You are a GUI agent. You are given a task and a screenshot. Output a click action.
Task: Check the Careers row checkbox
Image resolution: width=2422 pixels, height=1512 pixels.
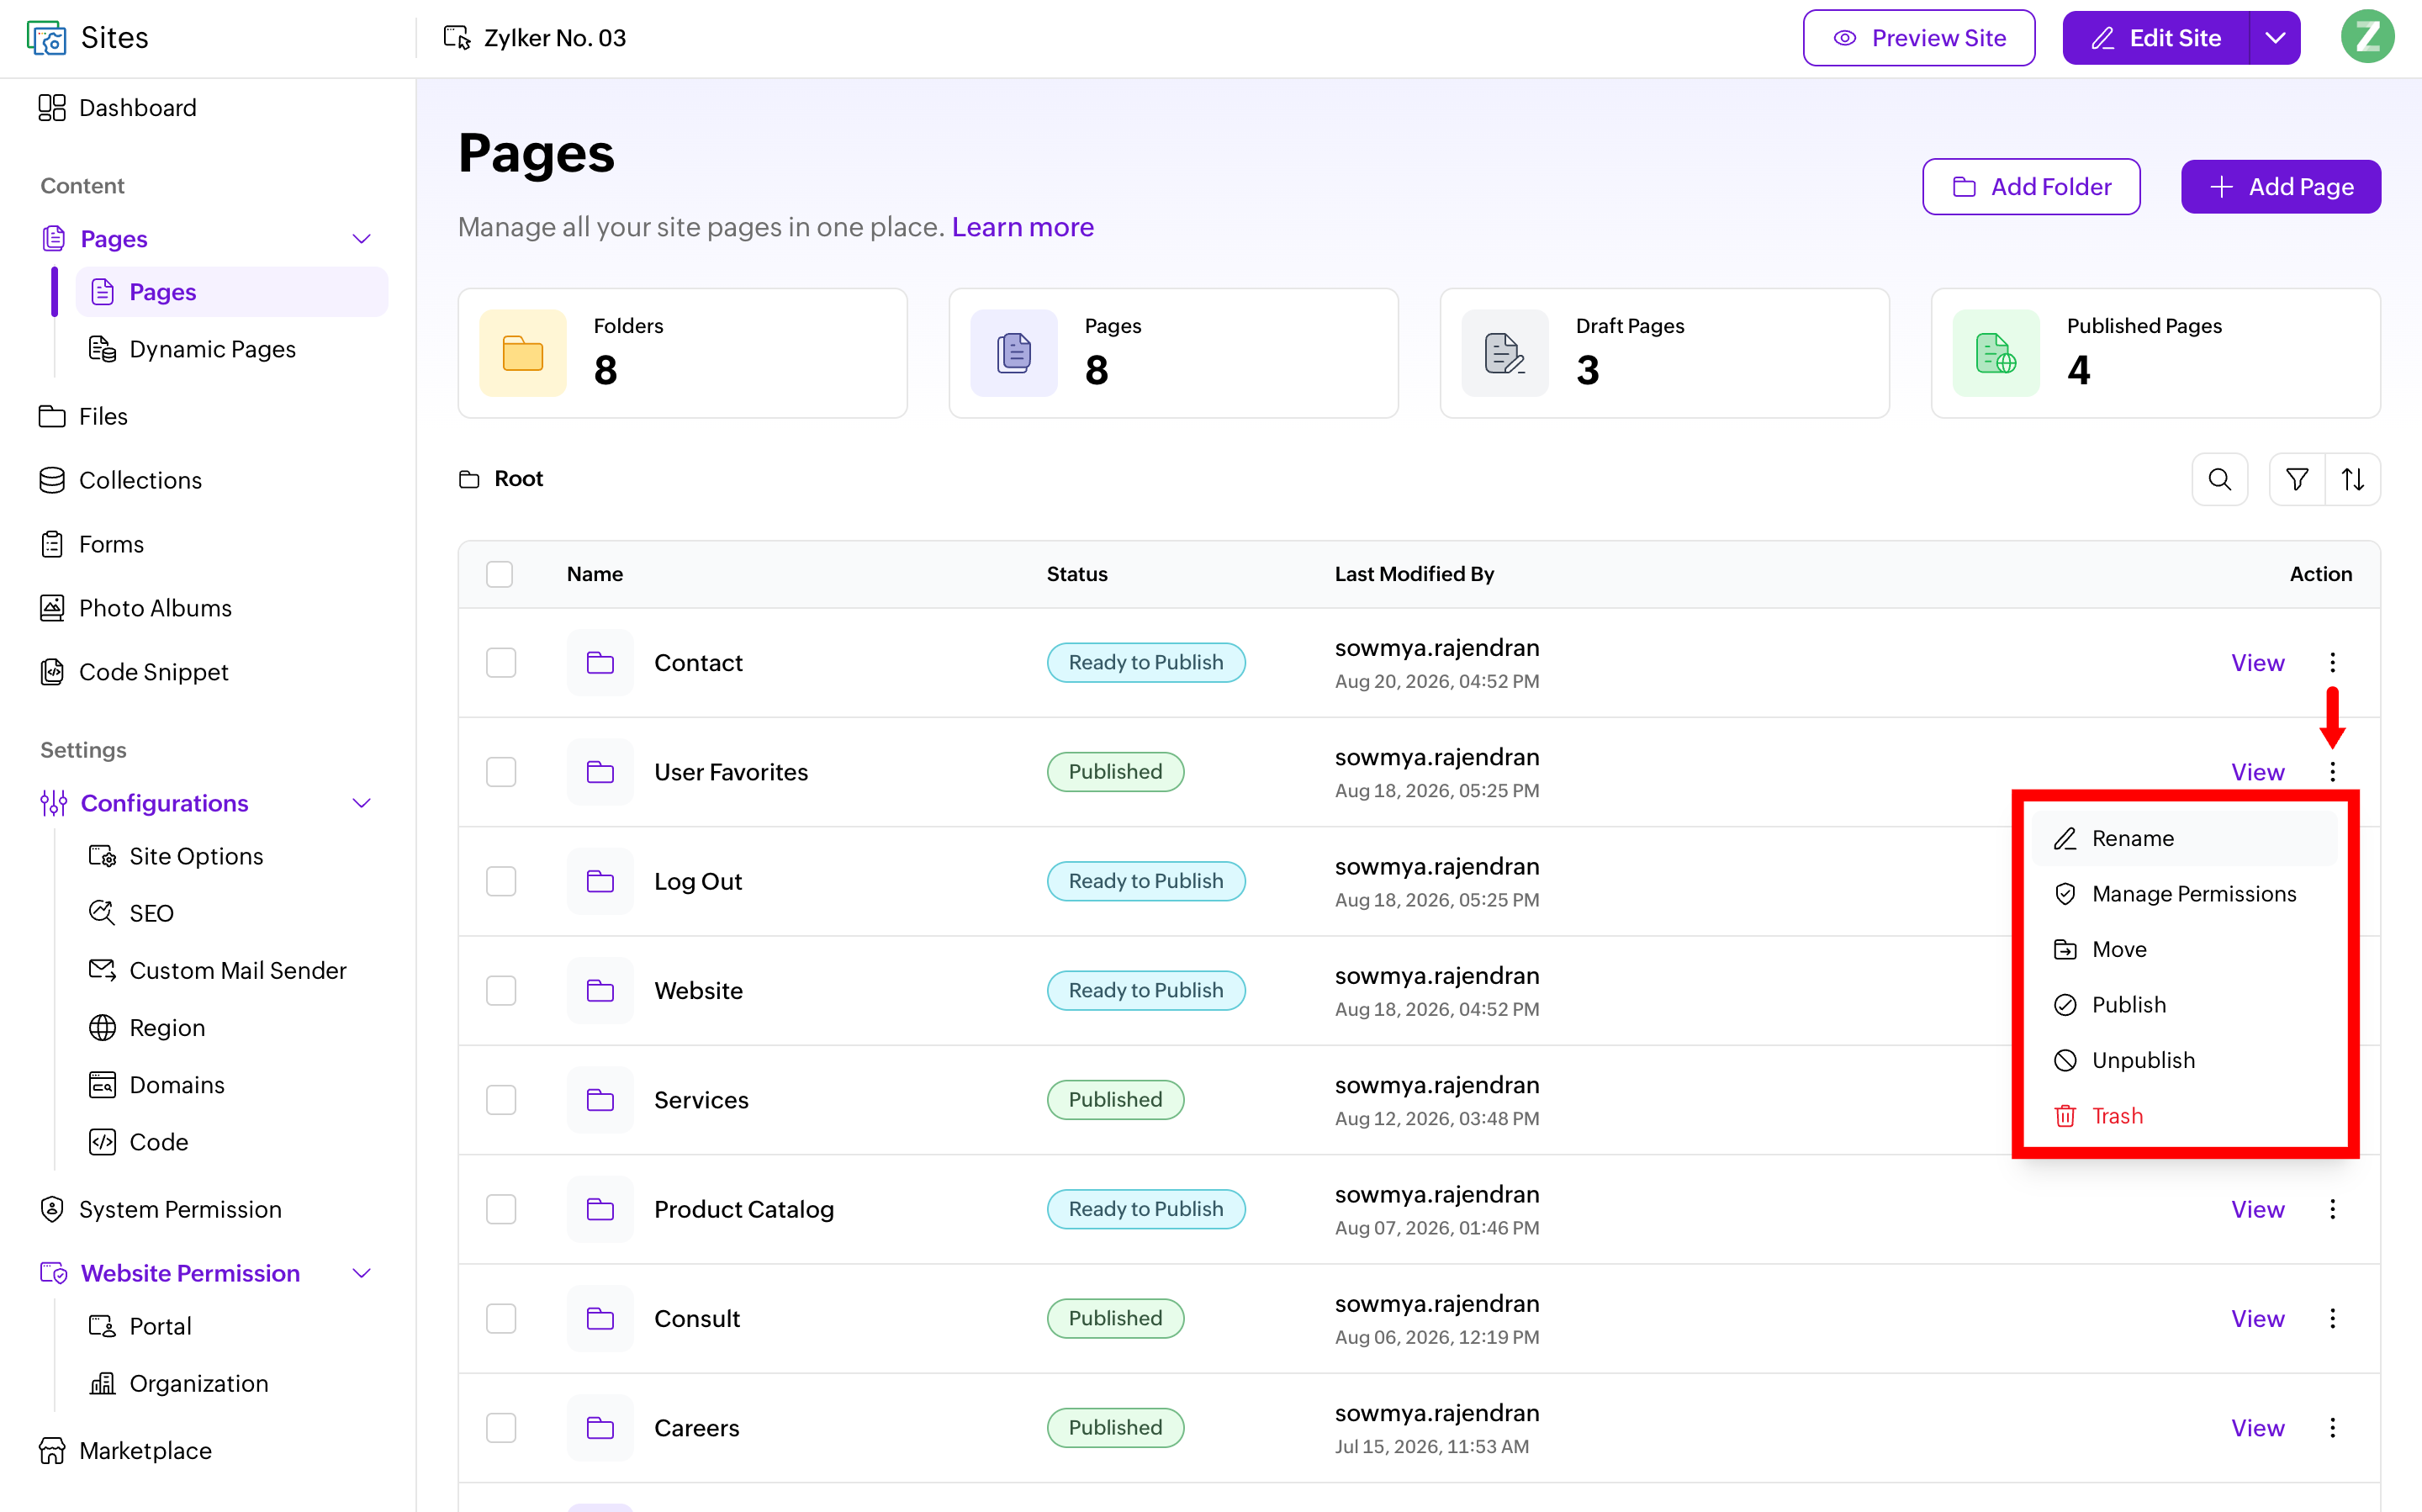(501, 1428)
